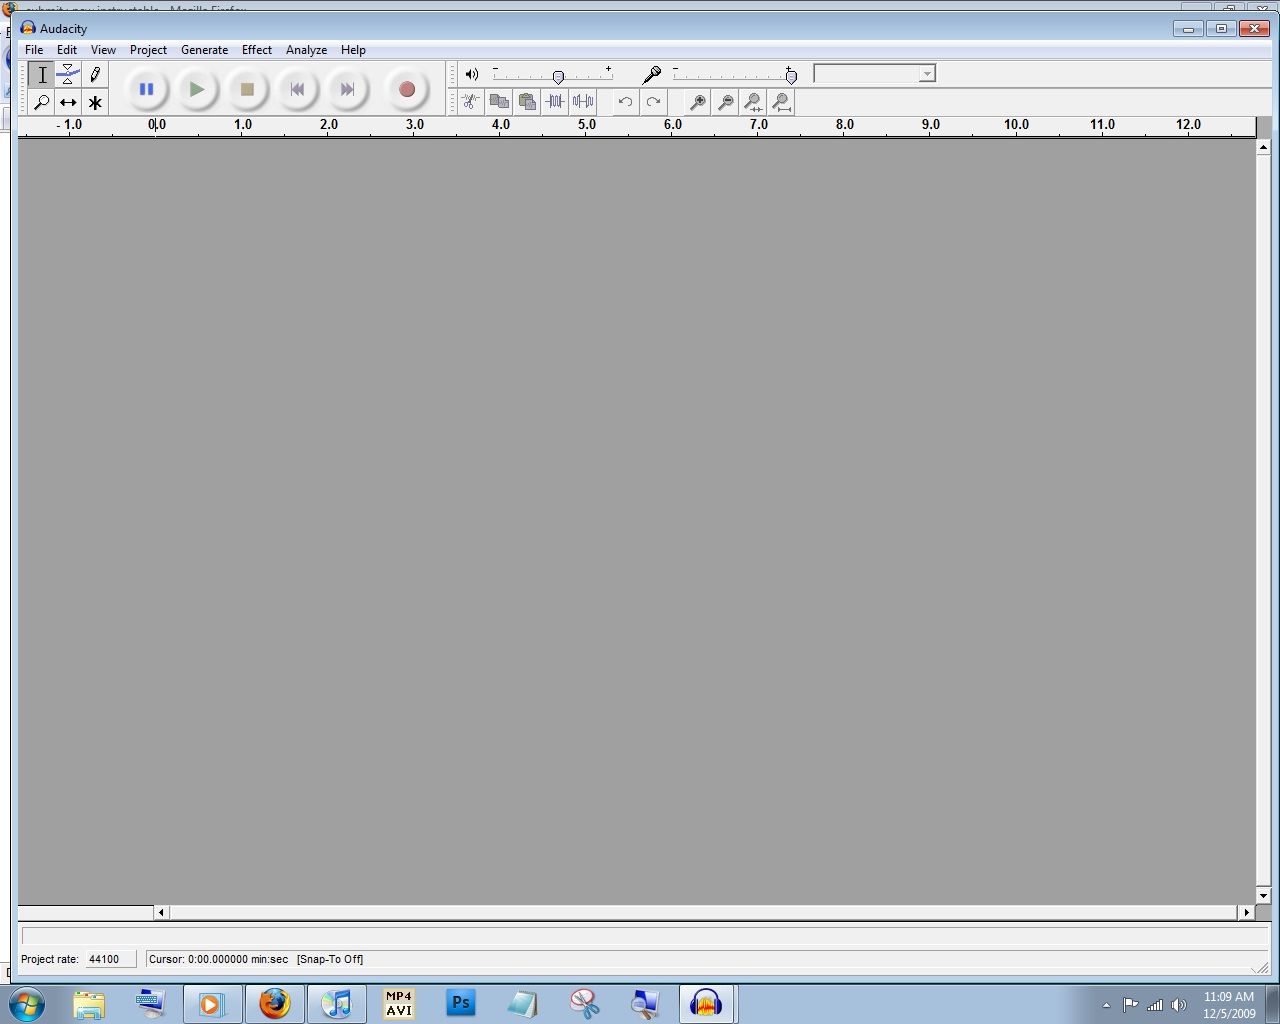Open the Effect menu
Image resolution: width=1280 pixels, height=1024 pixels.
point(256,49)
